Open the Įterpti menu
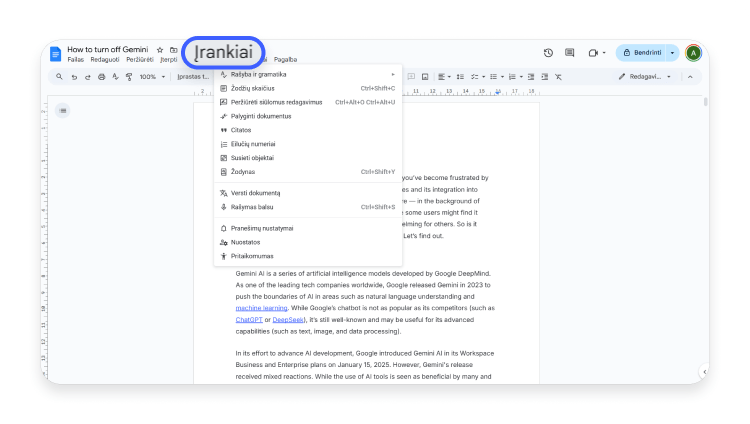750x424 pixels. coord(168,60)
